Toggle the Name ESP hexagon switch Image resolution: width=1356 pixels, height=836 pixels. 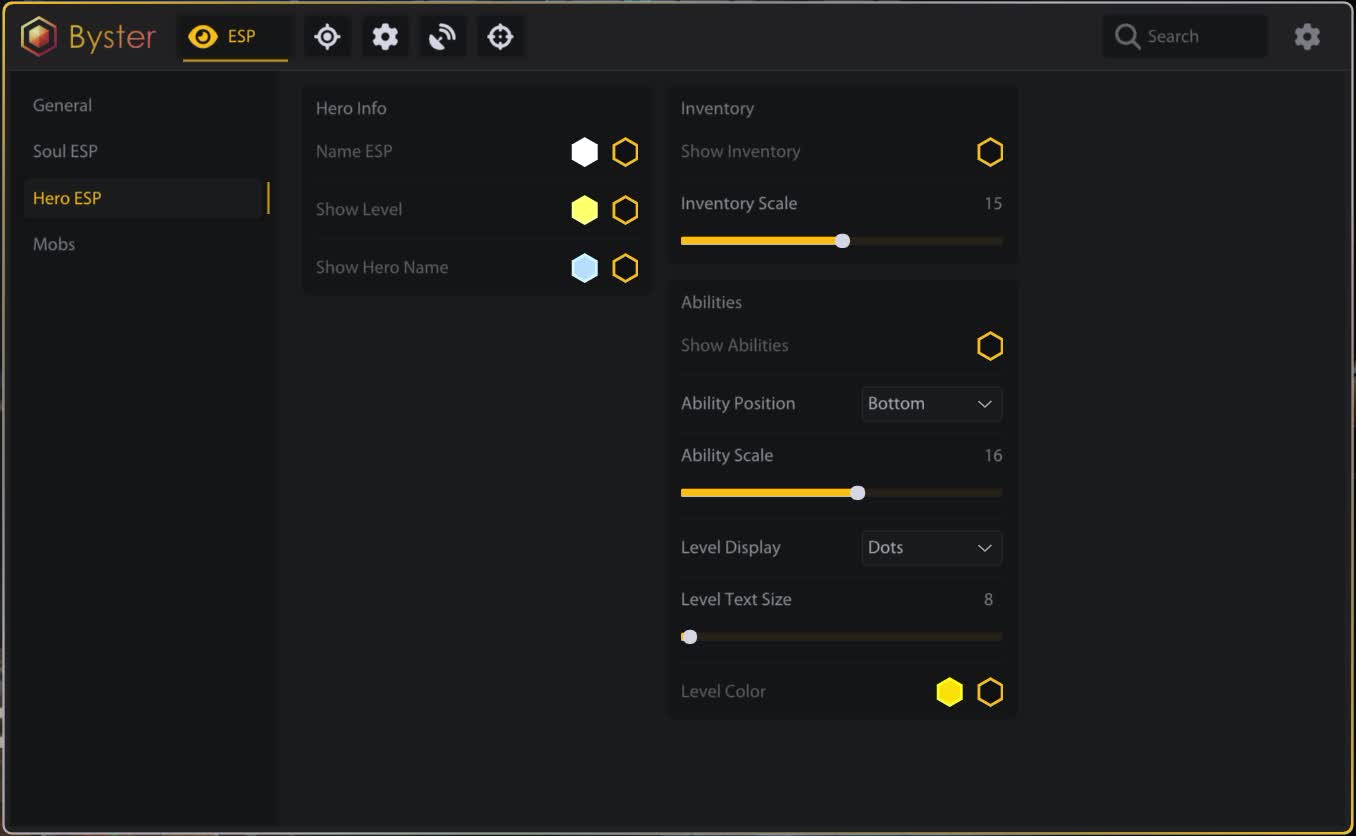coord(625,152)
